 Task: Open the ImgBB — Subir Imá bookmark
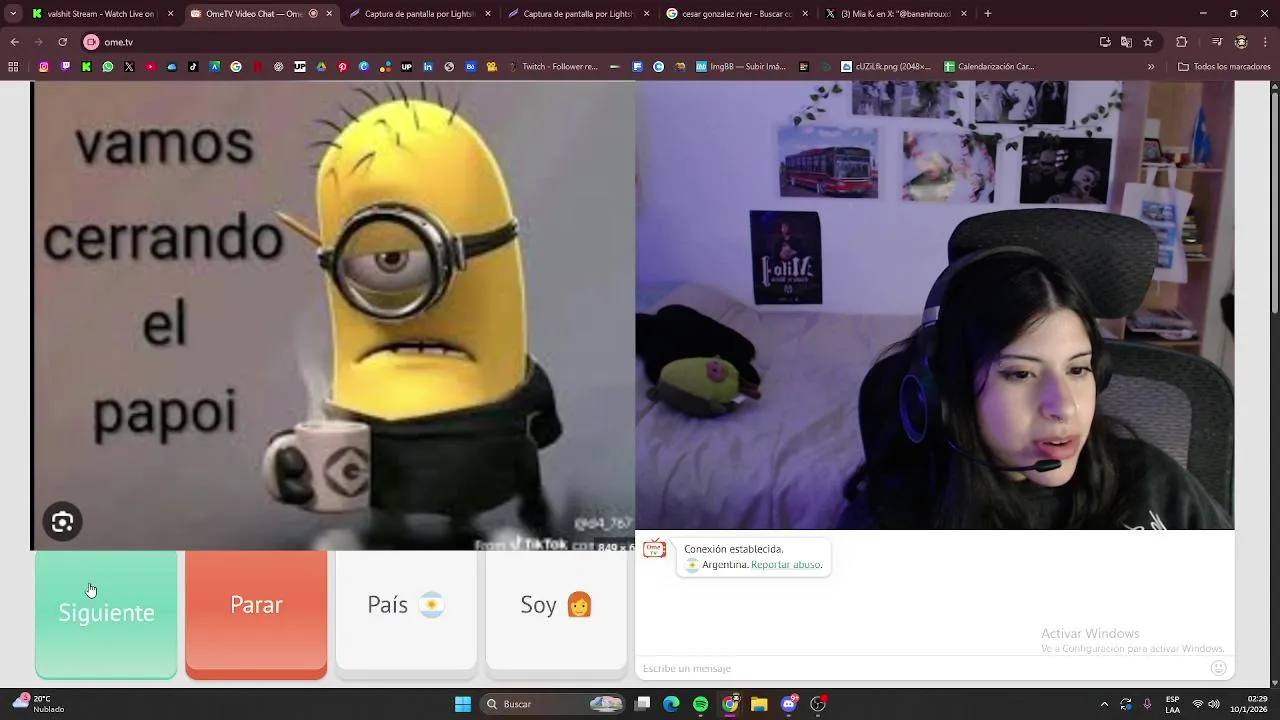739,67
